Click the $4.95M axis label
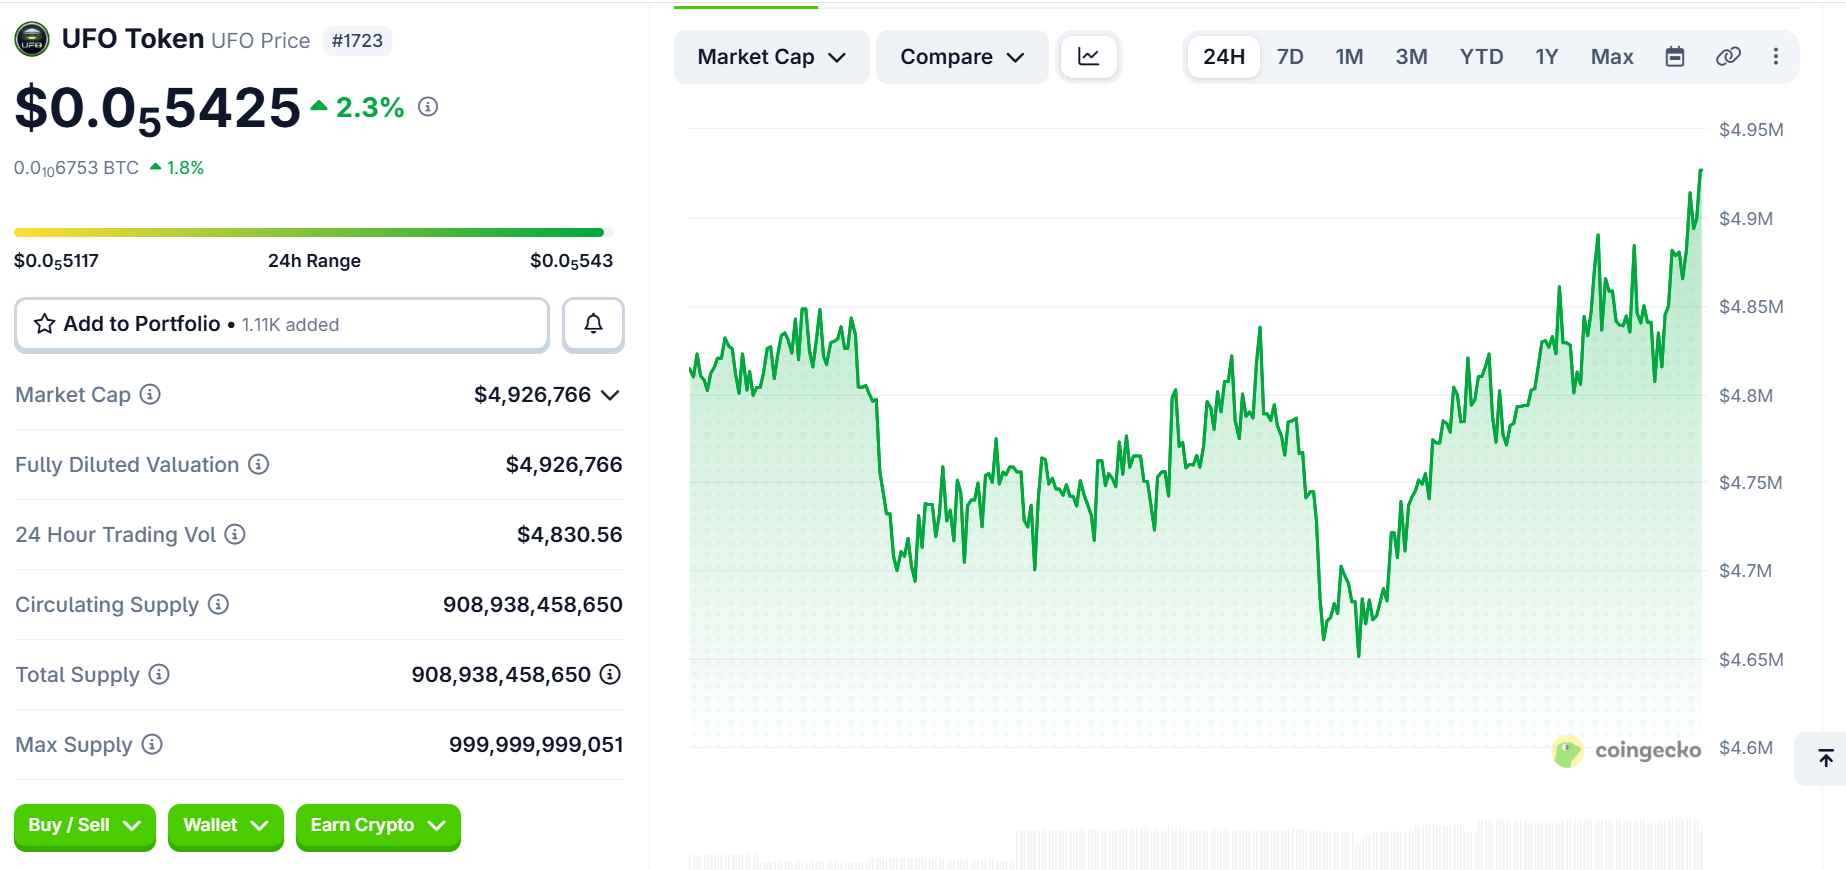 pyautogui.click(x=1751, y=130)
